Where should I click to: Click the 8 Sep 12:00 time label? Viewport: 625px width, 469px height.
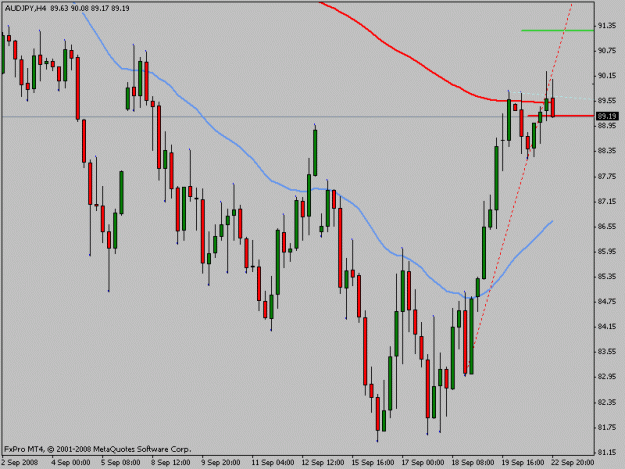tap(171, 463)
